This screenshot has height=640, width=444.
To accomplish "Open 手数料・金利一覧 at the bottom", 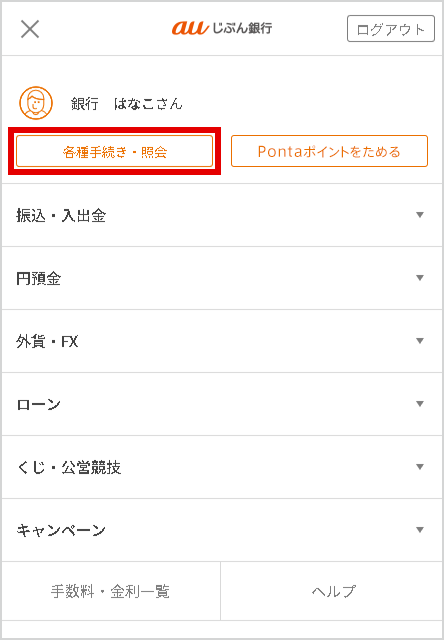I will (111, 591).
